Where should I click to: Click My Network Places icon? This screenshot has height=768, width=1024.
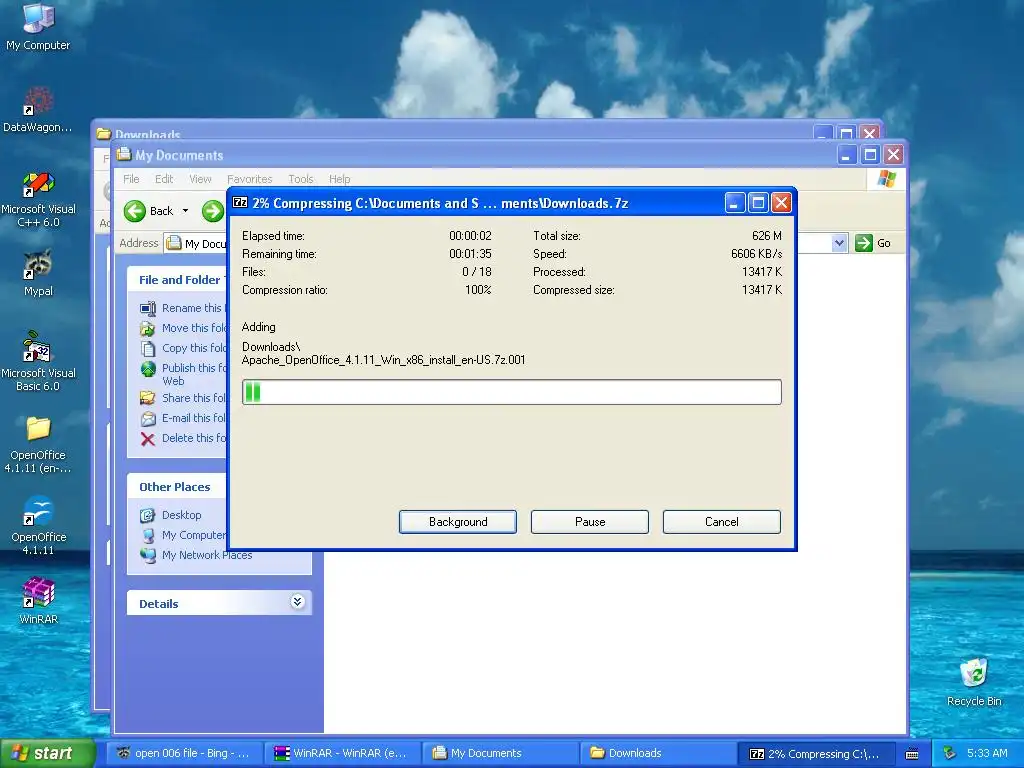click(148, 555)
